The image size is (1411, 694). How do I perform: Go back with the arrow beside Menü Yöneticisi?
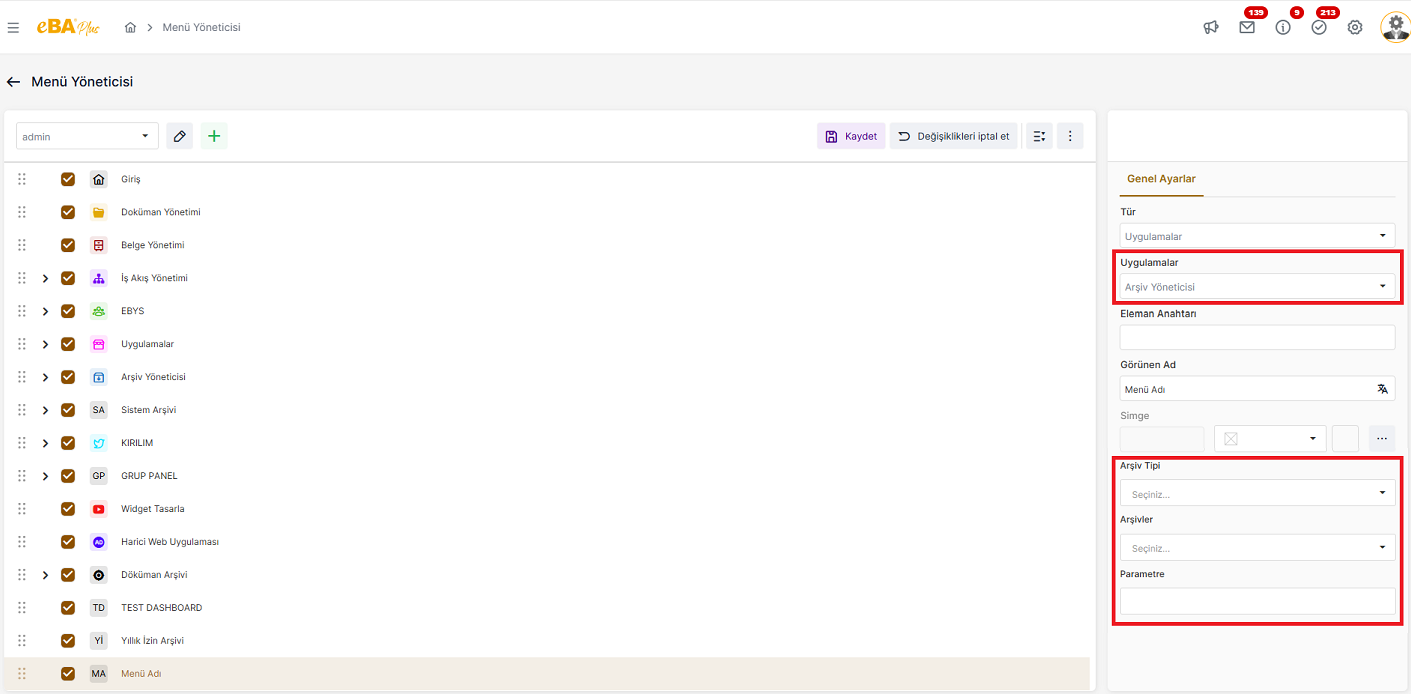coord(13,82)
